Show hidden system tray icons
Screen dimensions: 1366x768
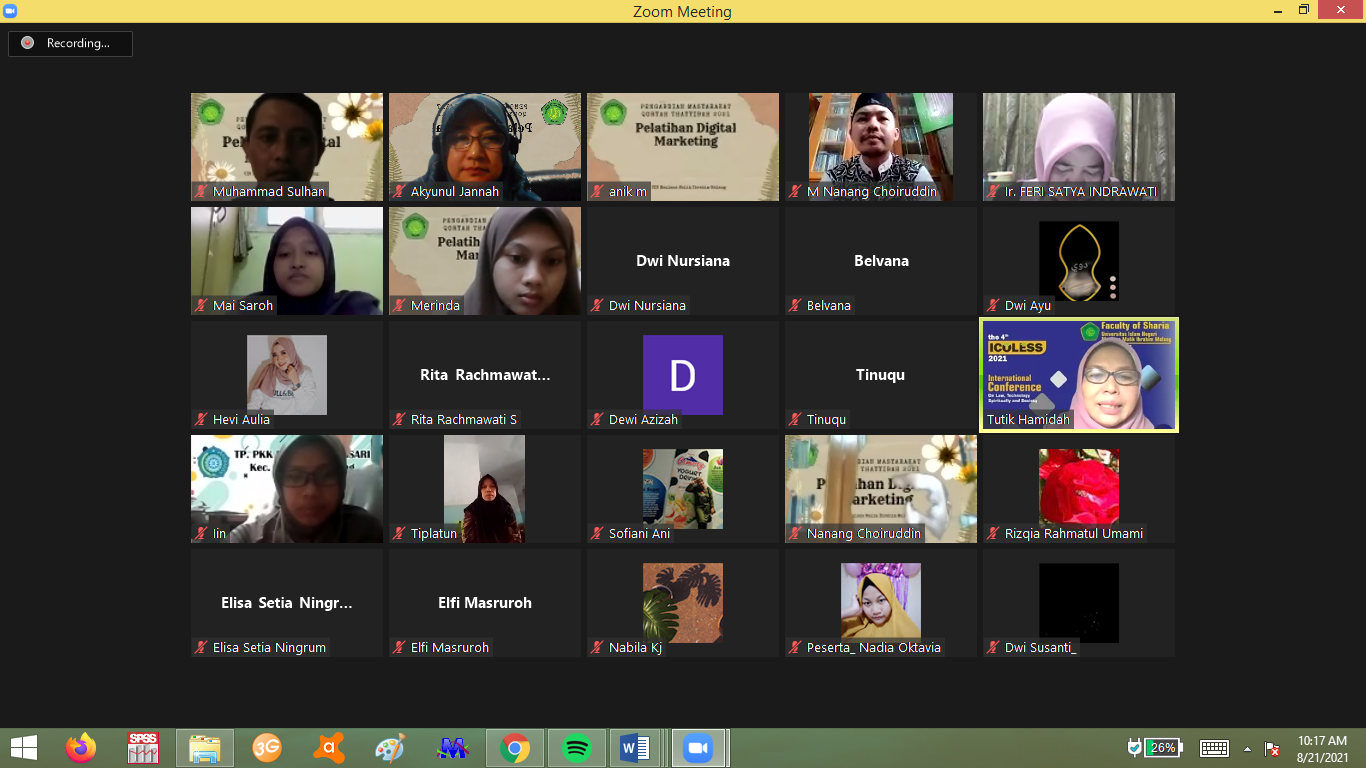(x=1247, y=748)
